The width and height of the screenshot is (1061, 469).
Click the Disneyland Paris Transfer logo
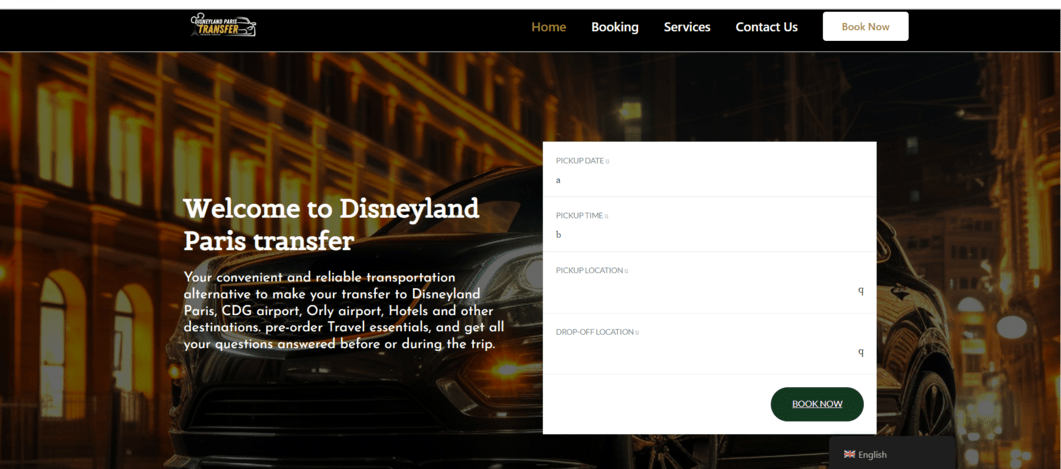[223, 26]
